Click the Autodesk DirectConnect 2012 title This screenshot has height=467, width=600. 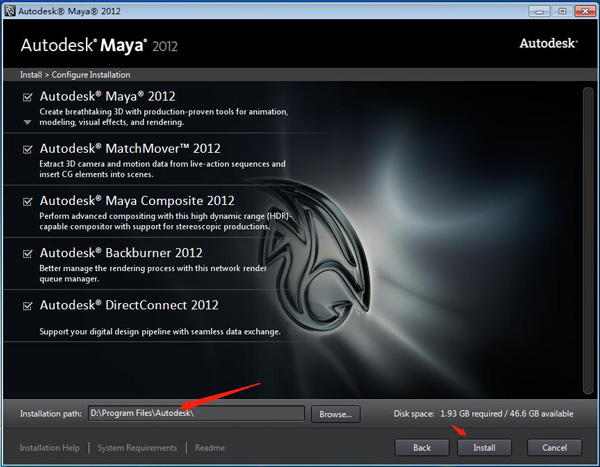coord(129,305)
